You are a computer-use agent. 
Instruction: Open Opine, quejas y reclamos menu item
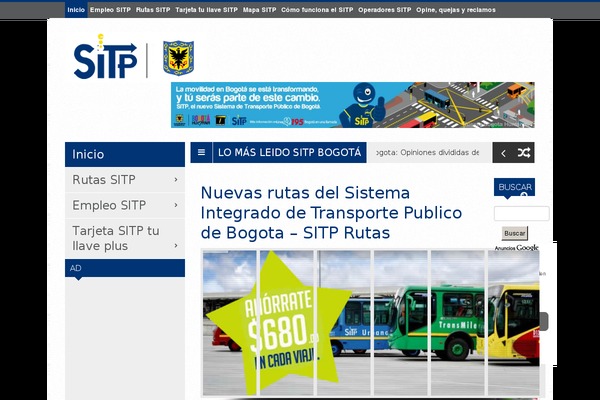pos(456,10)
